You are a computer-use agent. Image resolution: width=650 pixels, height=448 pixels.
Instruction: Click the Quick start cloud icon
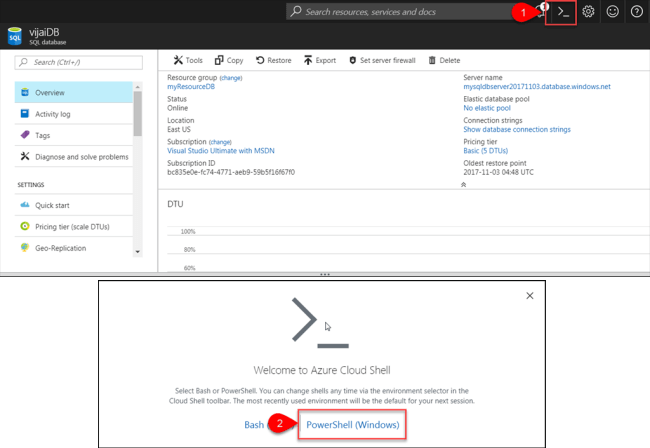pos(25,205)
